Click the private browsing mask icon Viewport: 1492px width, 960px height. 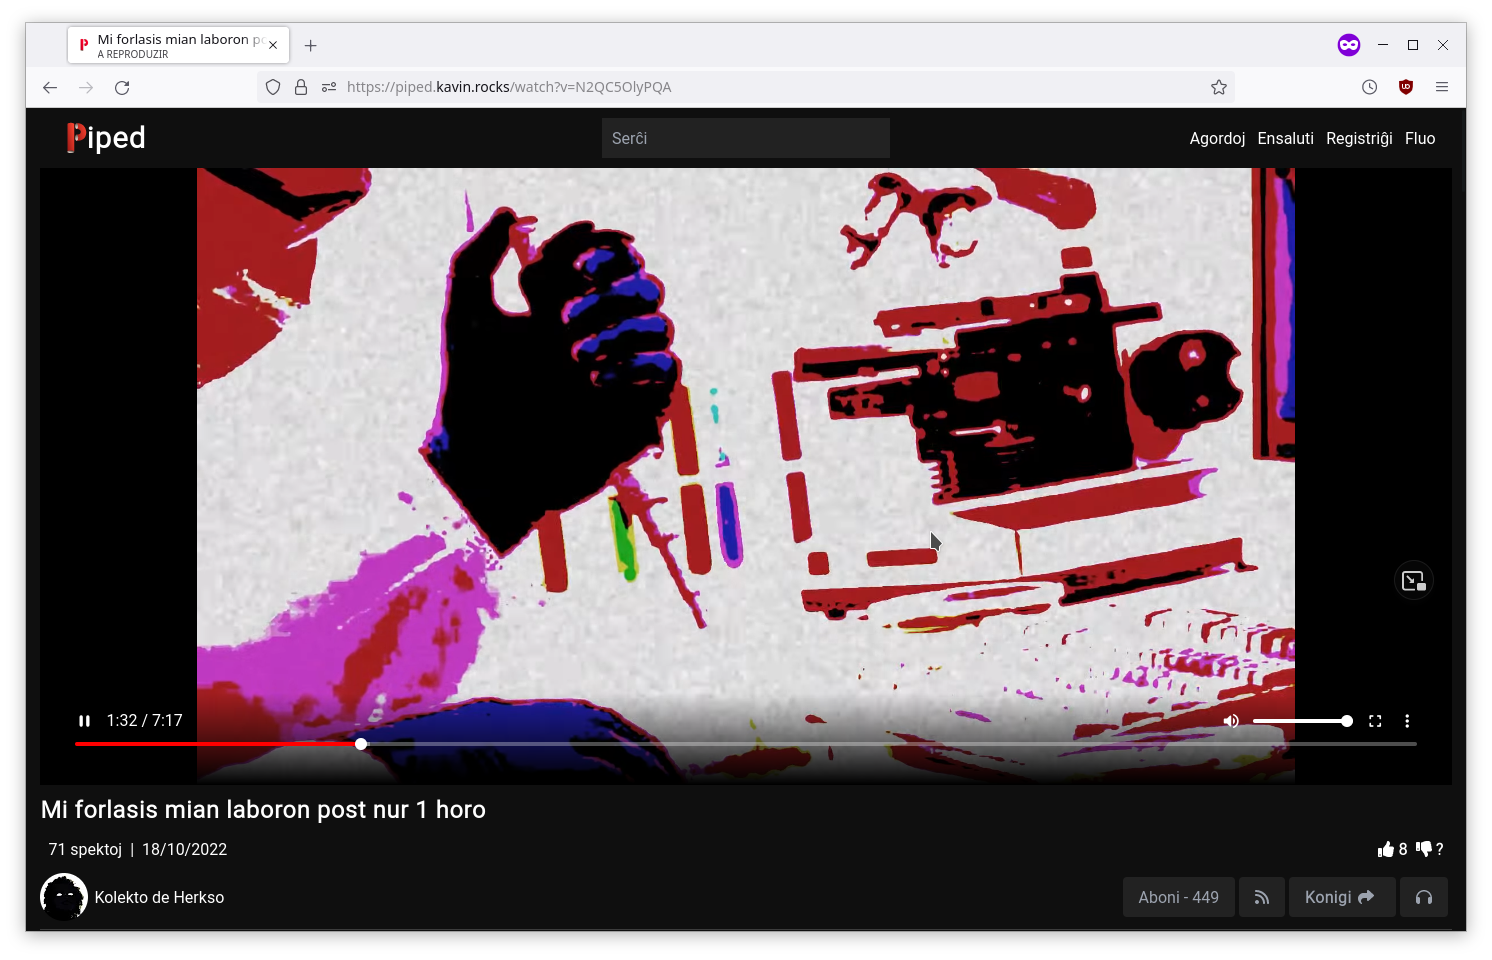(x=1349, y=45)
